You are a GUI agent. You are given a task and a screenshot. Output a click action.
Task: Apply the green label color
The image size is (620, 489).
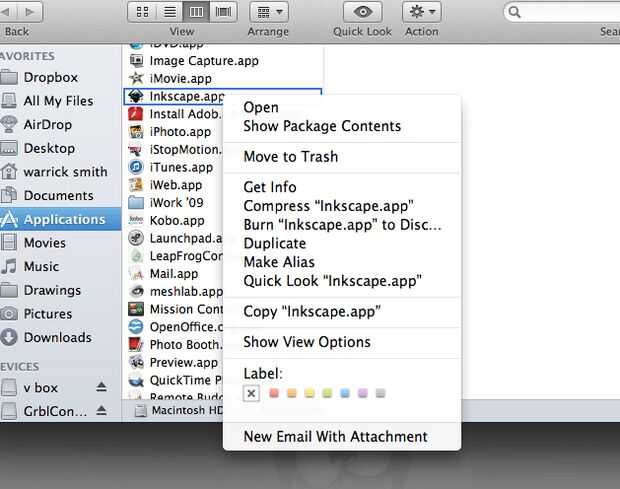pos(327,393)
